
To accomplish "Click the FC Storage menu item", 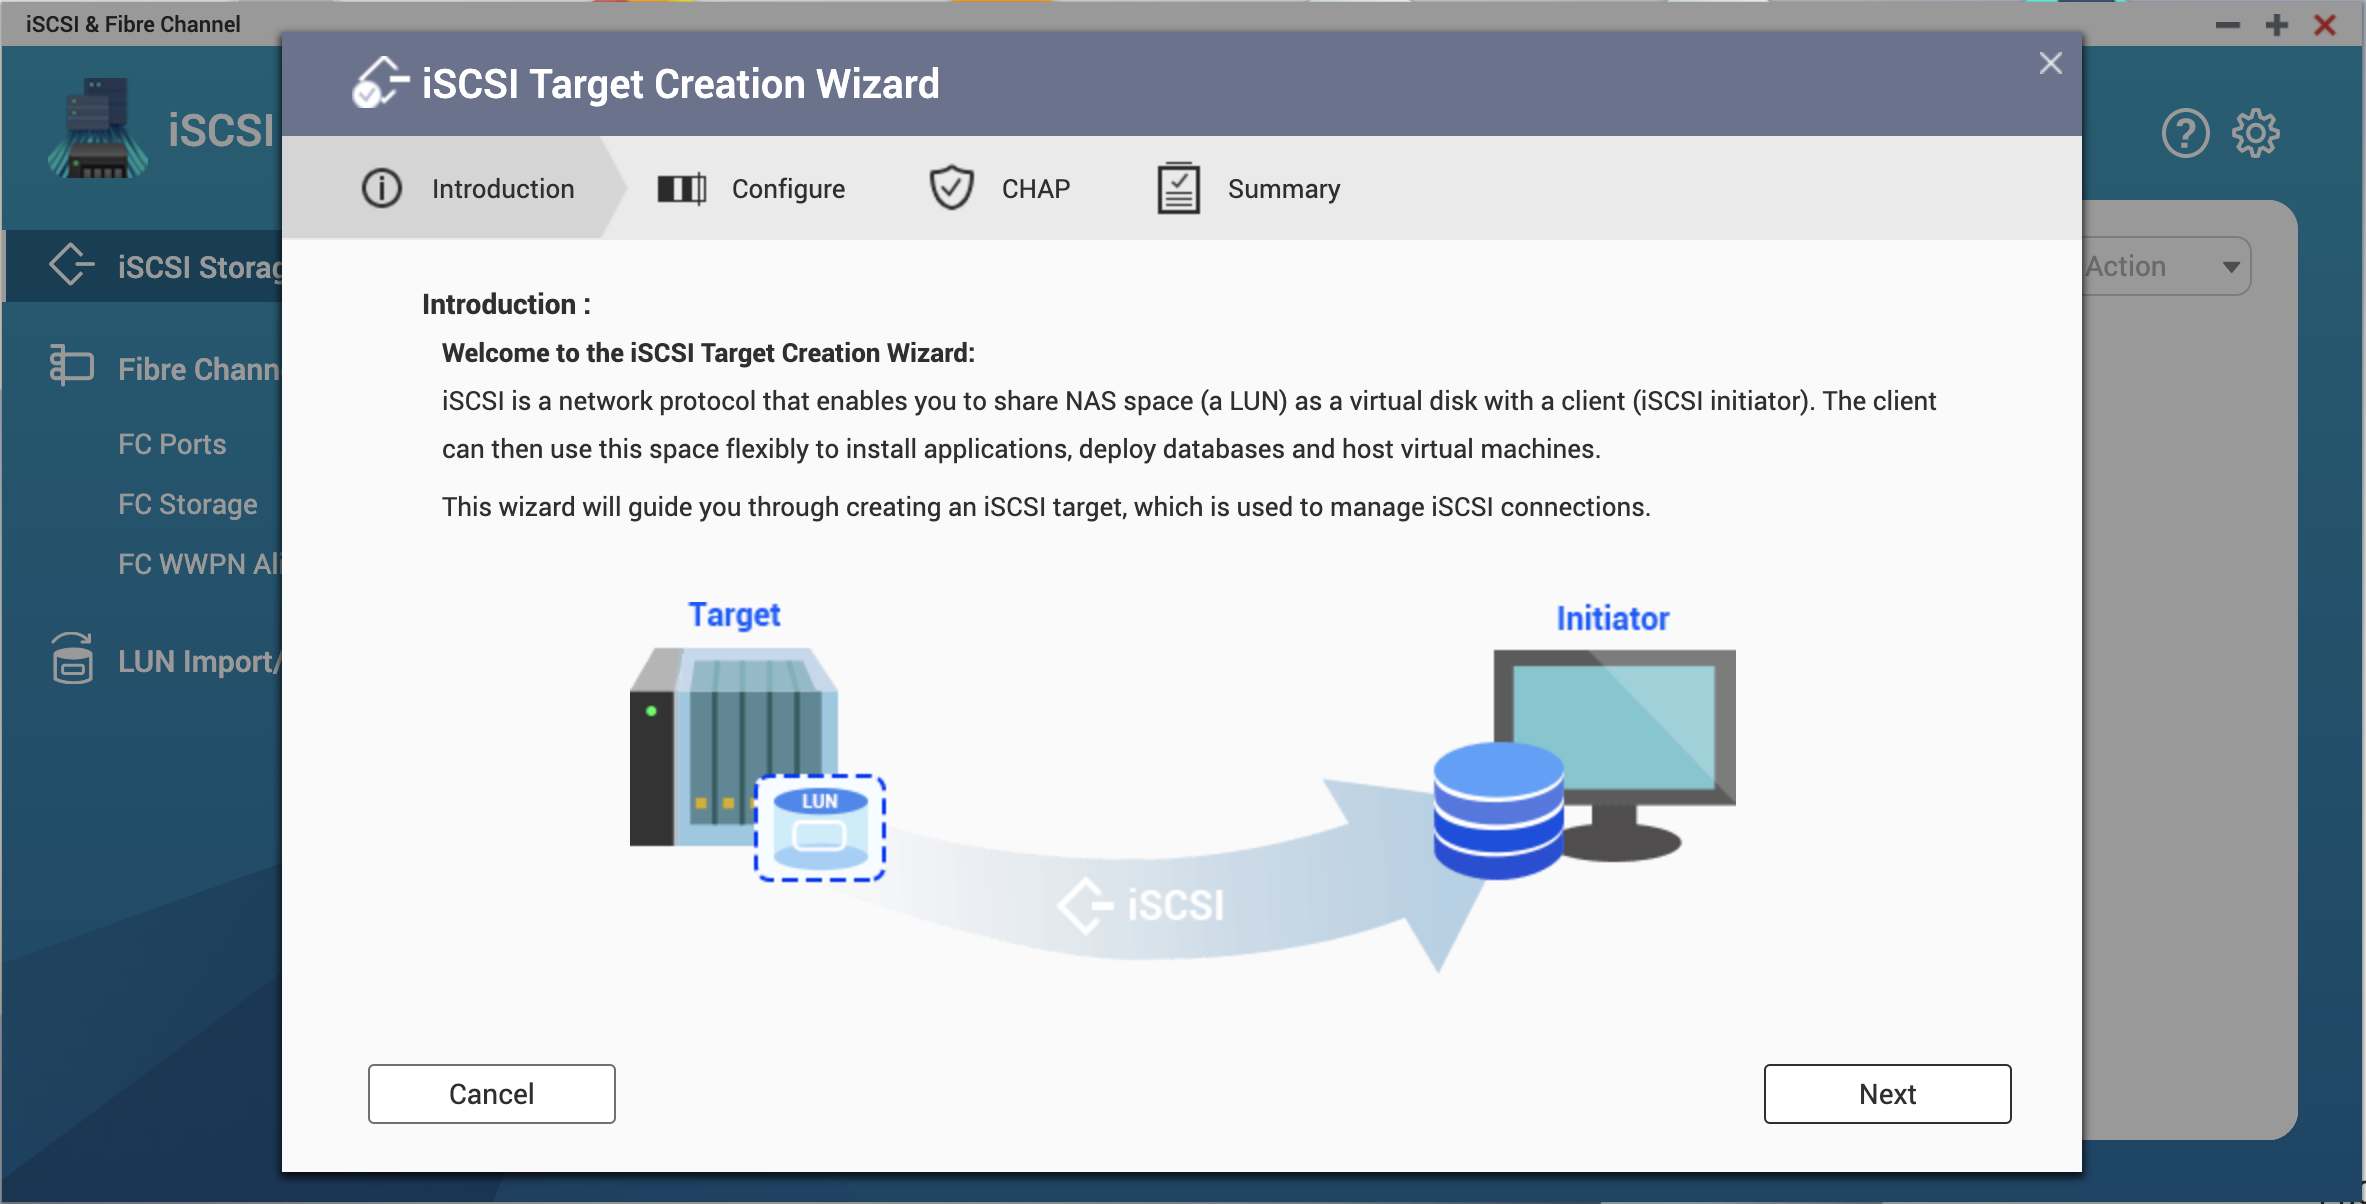I will coord(189,502).
